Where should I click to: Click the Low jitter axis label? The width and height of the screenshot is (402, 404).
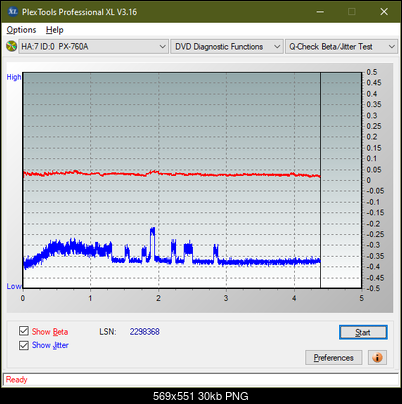click(14, 286)
